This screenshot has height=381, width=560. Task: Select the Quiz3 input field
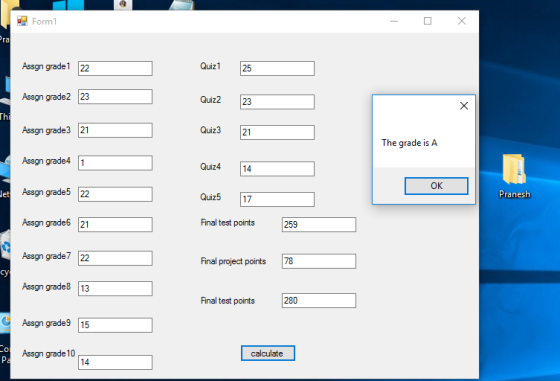(277, 132)
